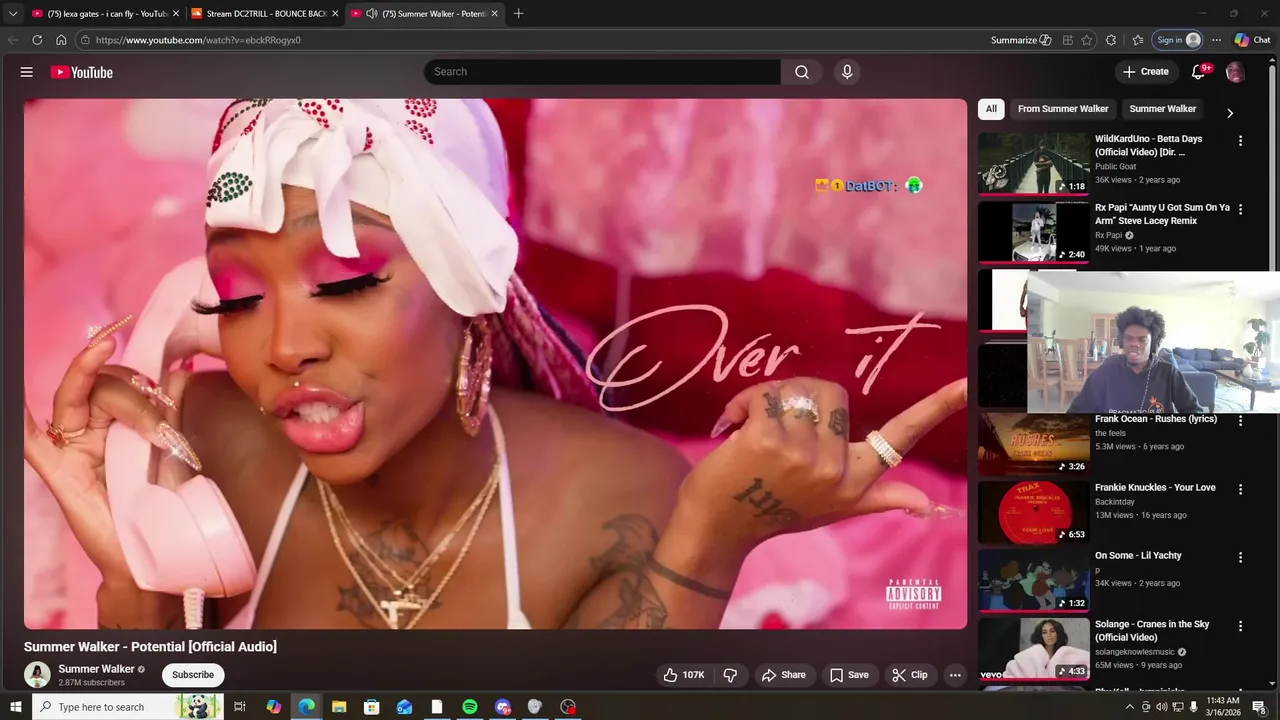The image size is (1280, 720).
Task: Add this page to favorites star
Action: [x=1087, y=40]
